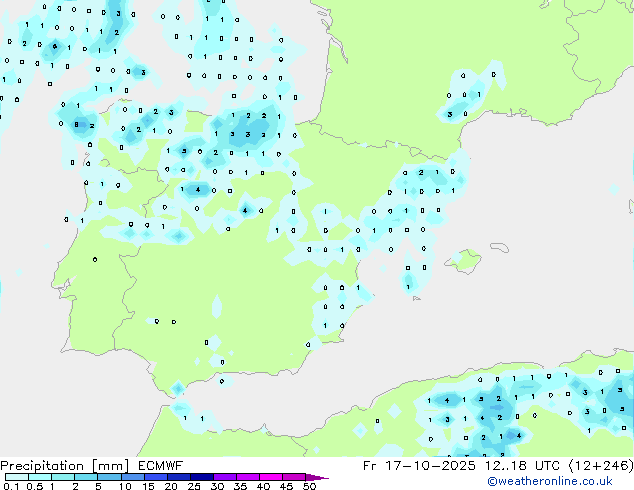Click the 2–5 mm legend color box

86,477
